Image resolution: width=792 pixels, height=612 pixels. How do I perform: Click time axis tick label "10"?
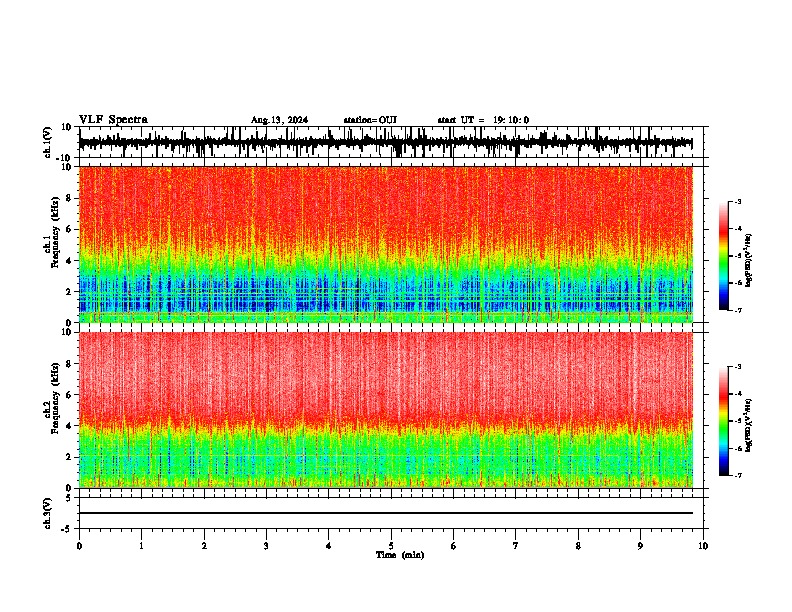click(x=703, y=546)
